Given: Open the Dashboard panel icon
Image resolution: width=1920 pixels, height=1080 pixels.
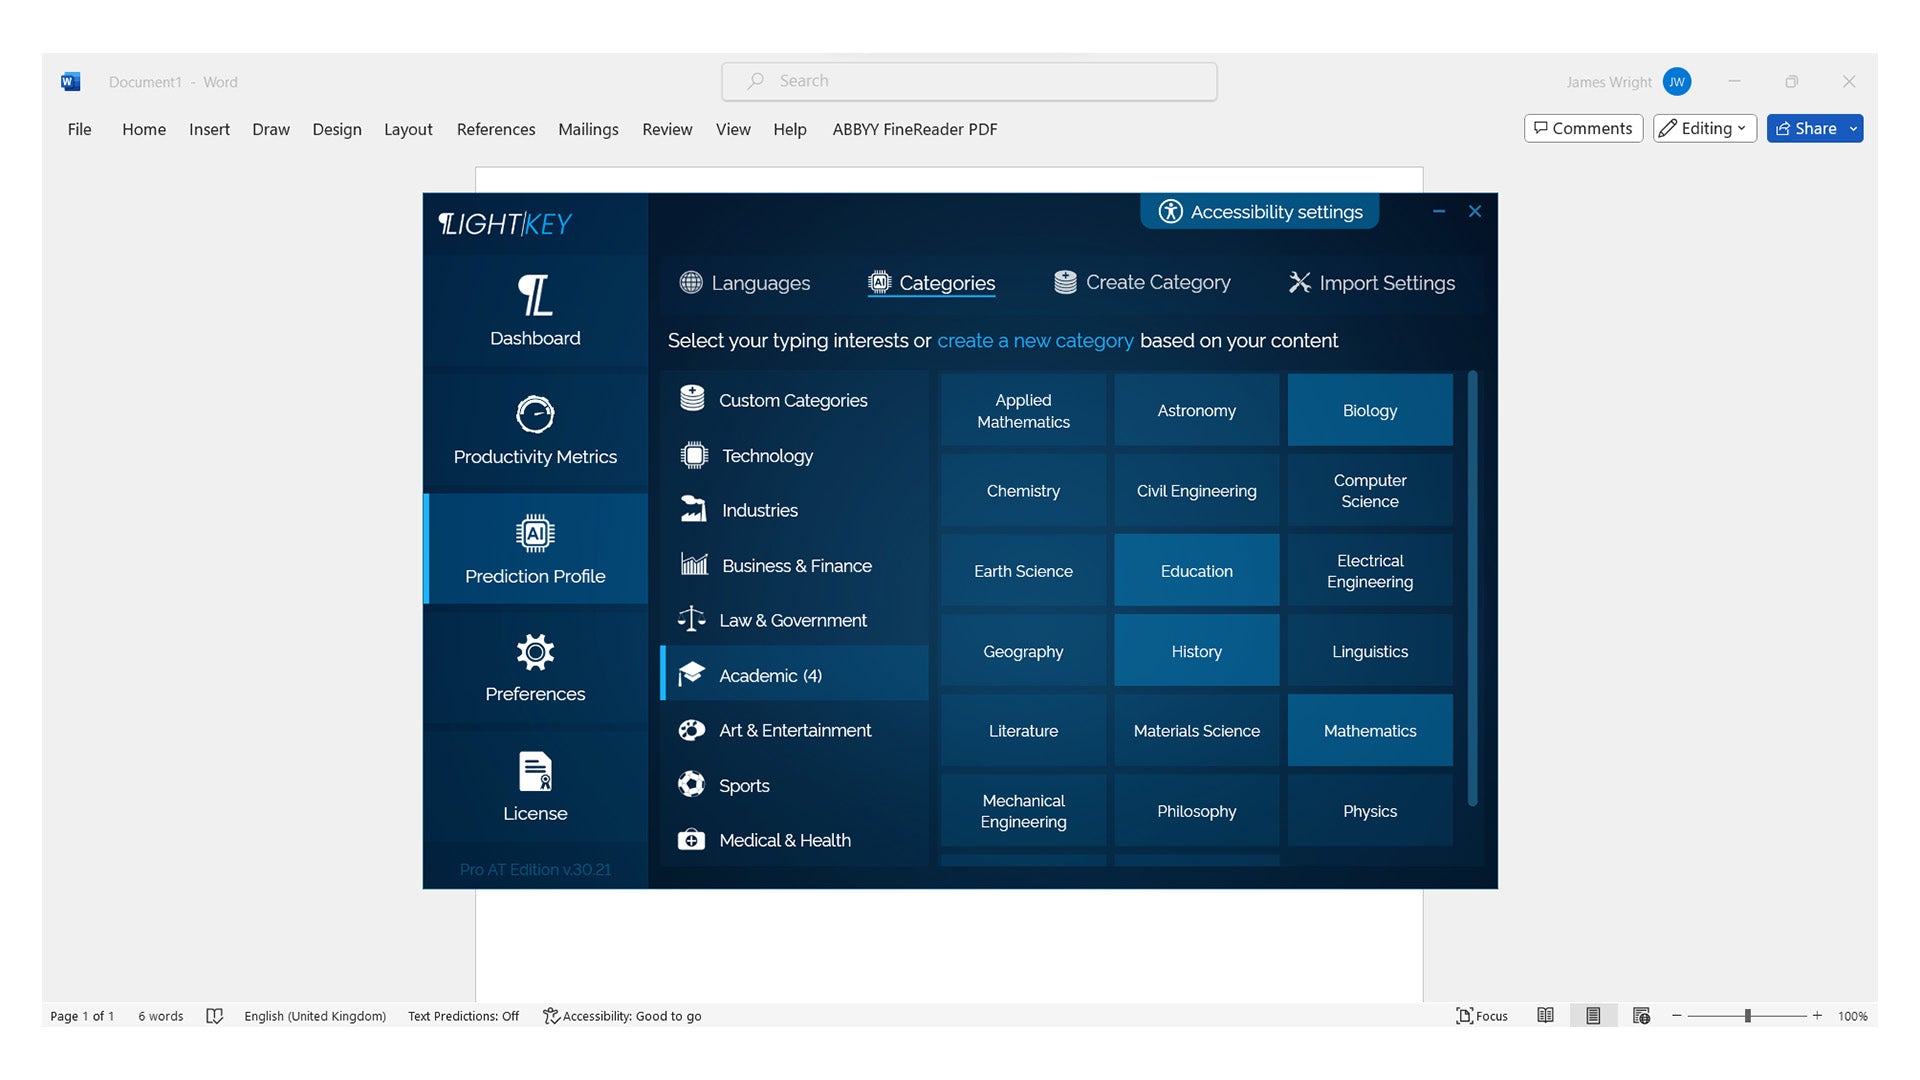Looking at the screenshot, I should click(x=535, y=296).
